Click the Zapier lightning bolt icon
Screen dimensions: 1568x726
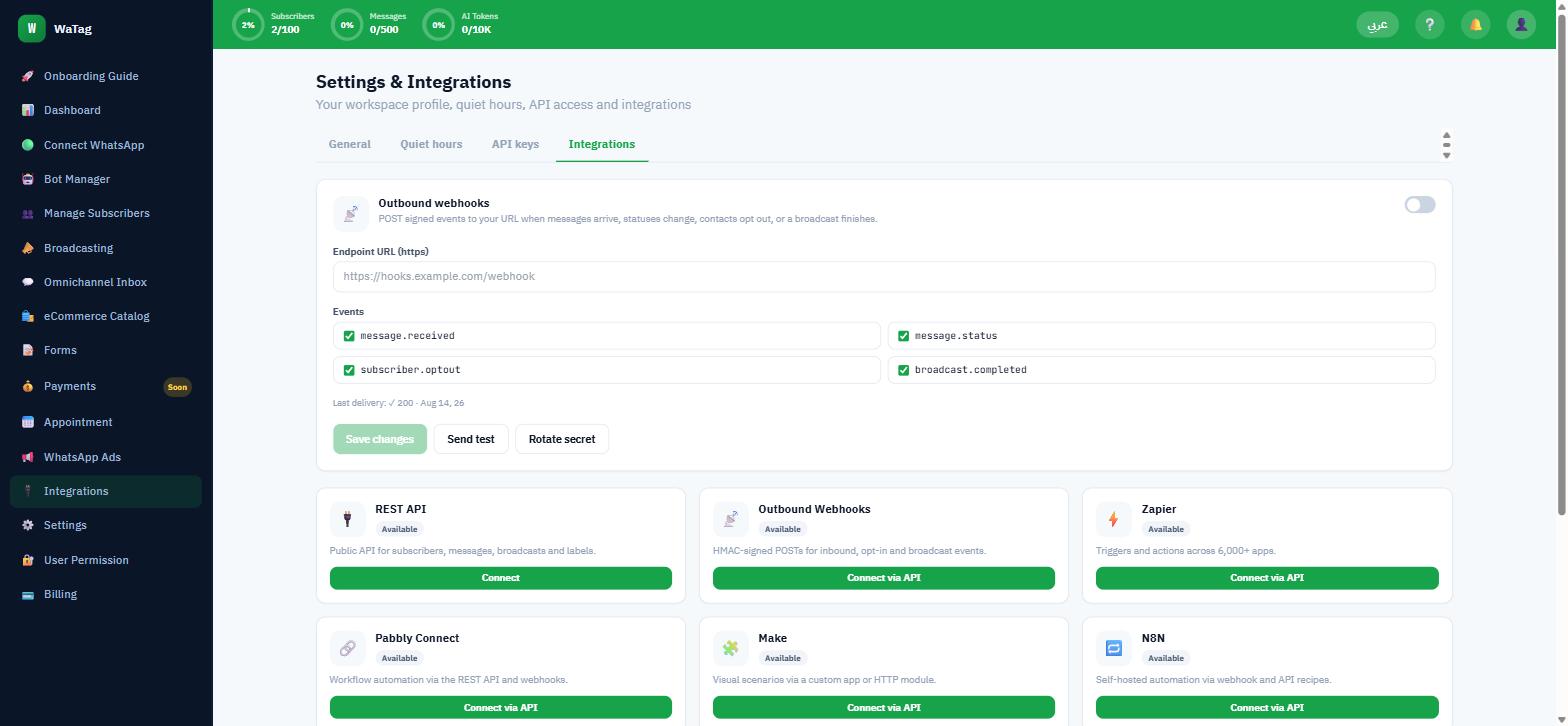[x=1113, y=519]
